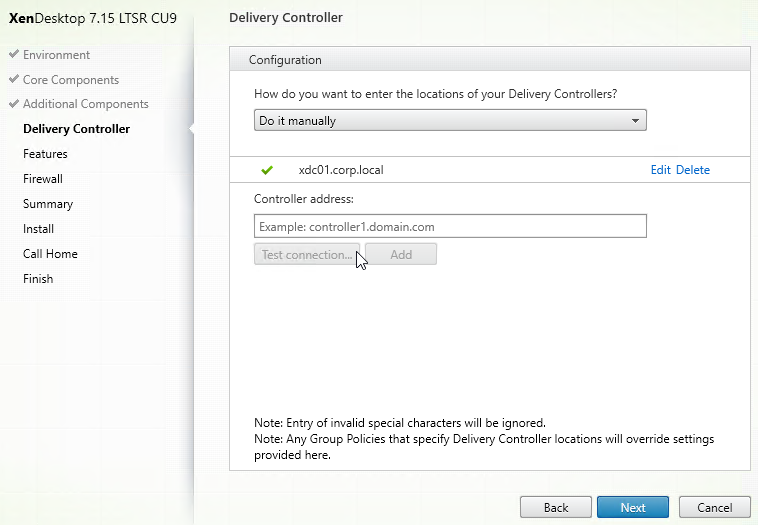Image resolution: width=758 pixels, height=525 pixels.
Task: Click the XenDesktop 7.15 LTSR CU9 title
Action: (93, 18)
